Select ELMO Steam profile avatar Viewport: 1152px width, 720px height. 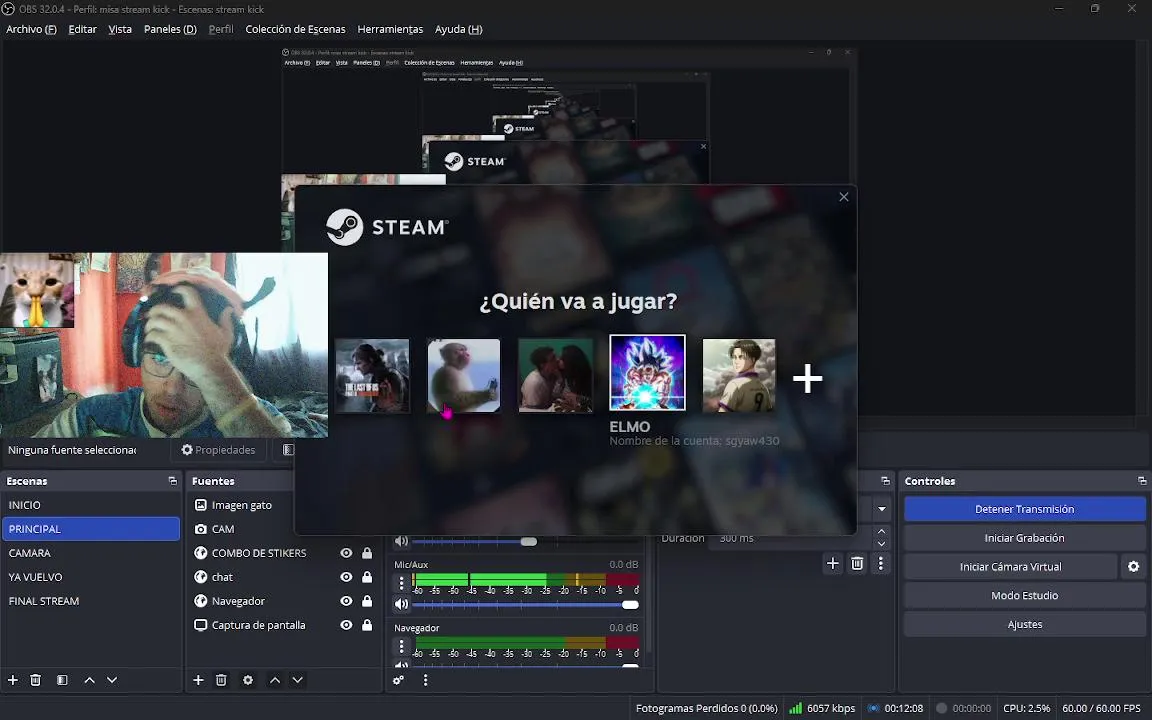pos(647,372)
